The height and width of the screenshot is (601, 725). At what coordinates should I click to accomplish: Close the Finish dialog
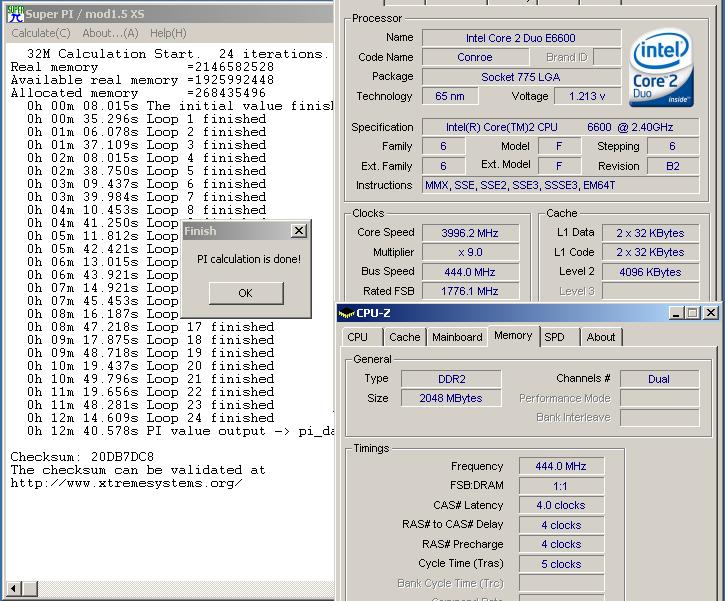[x=299, y=230]
